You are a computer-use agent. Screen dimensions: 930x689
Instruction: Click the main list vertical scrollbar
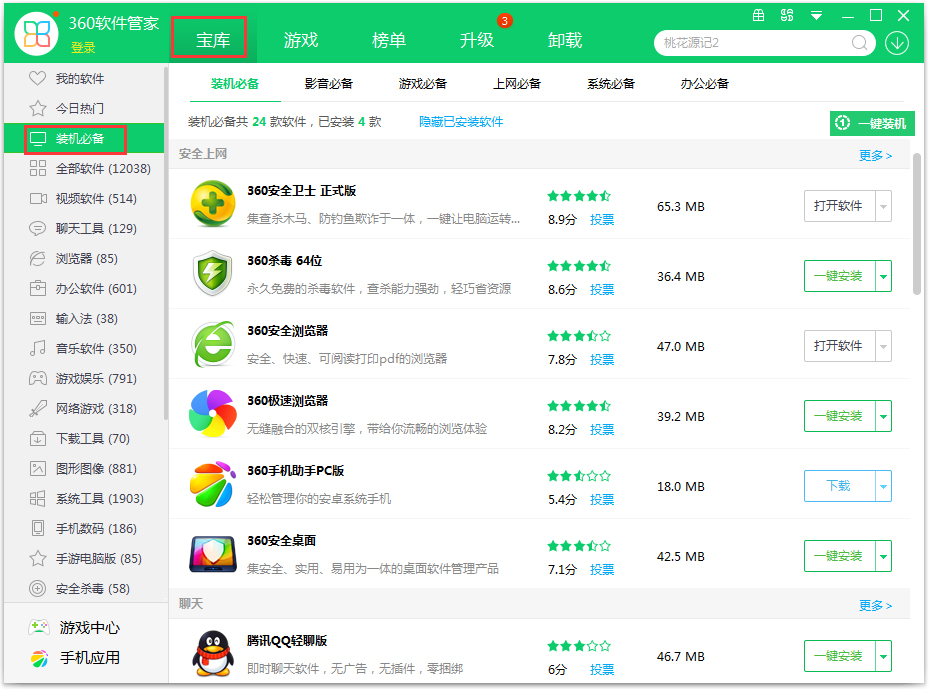[x=917, y=224]
